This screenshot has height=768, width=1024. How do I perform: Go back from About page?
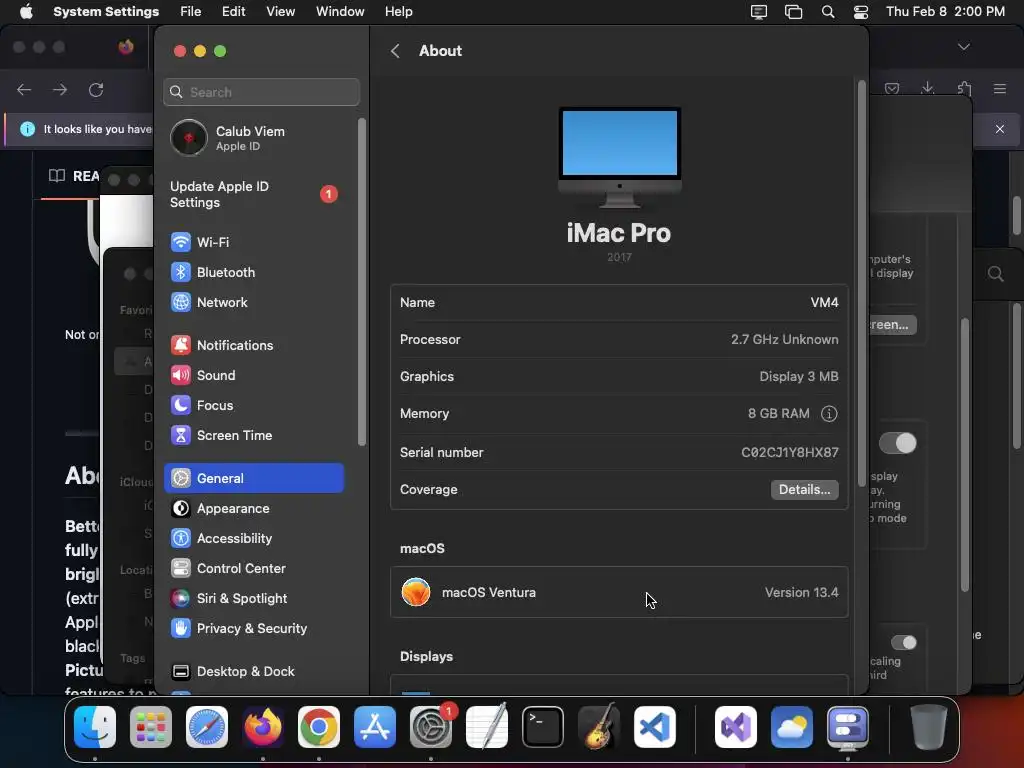(x=395, y=51)
